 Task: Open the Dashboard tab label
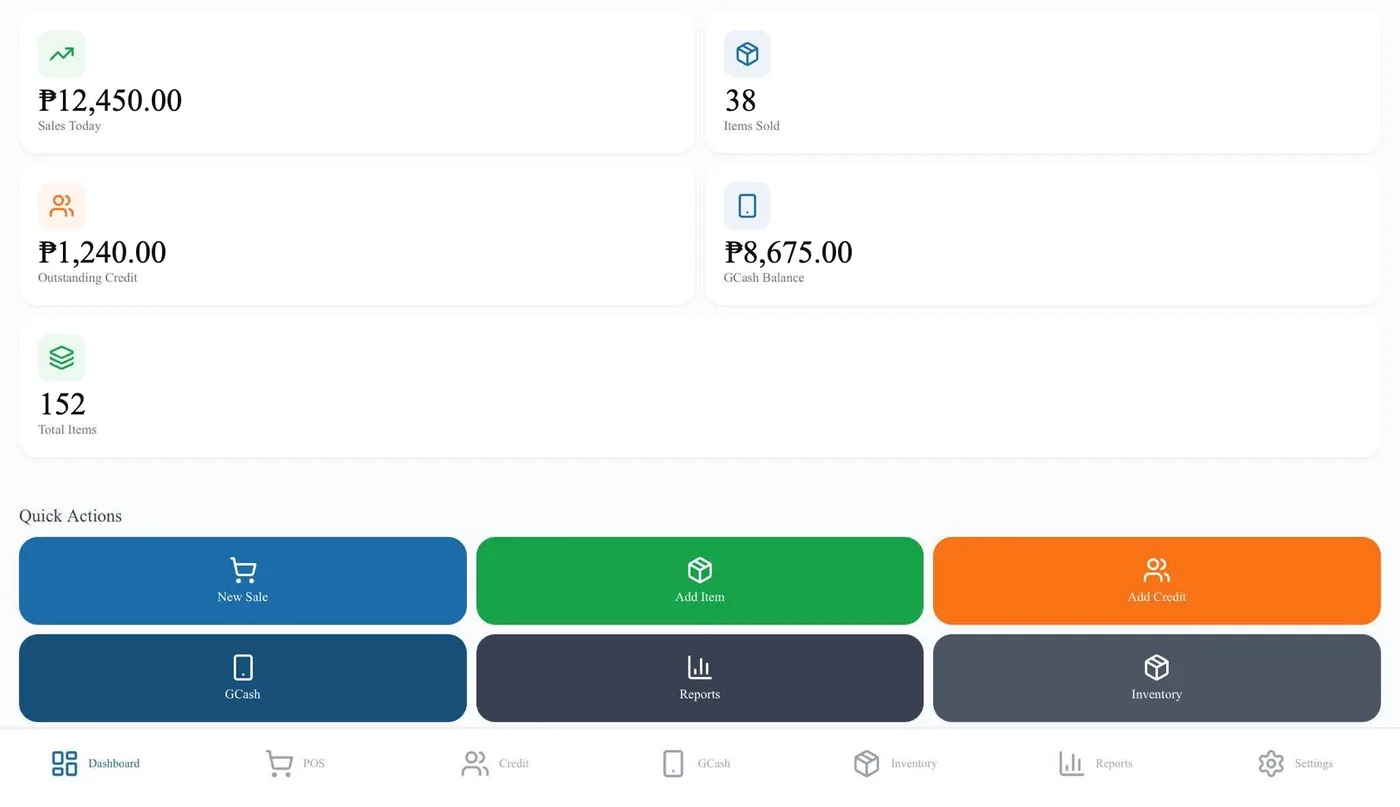114,764
